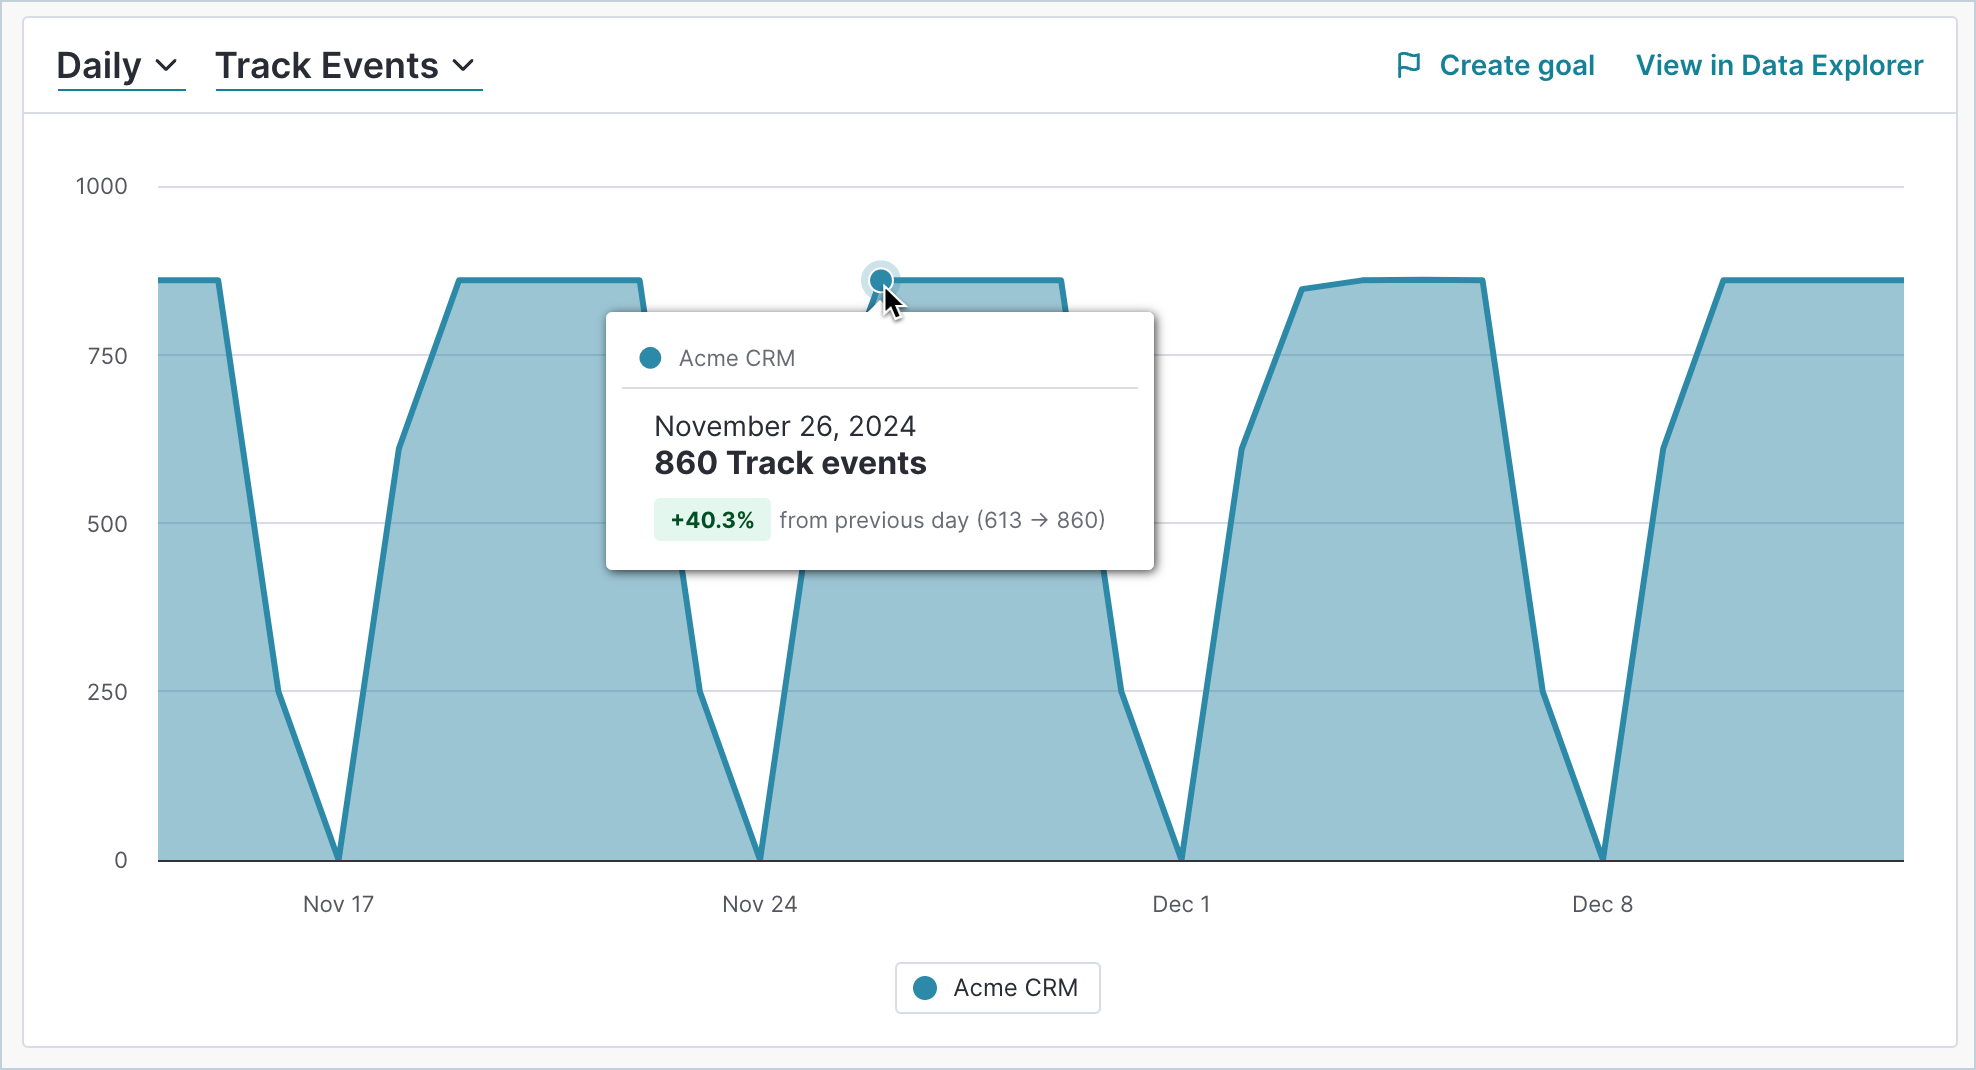Click the November 26, 2024 tooltip date
The width and height of the screenshot is (1976, 1070).
coord(785,426)
